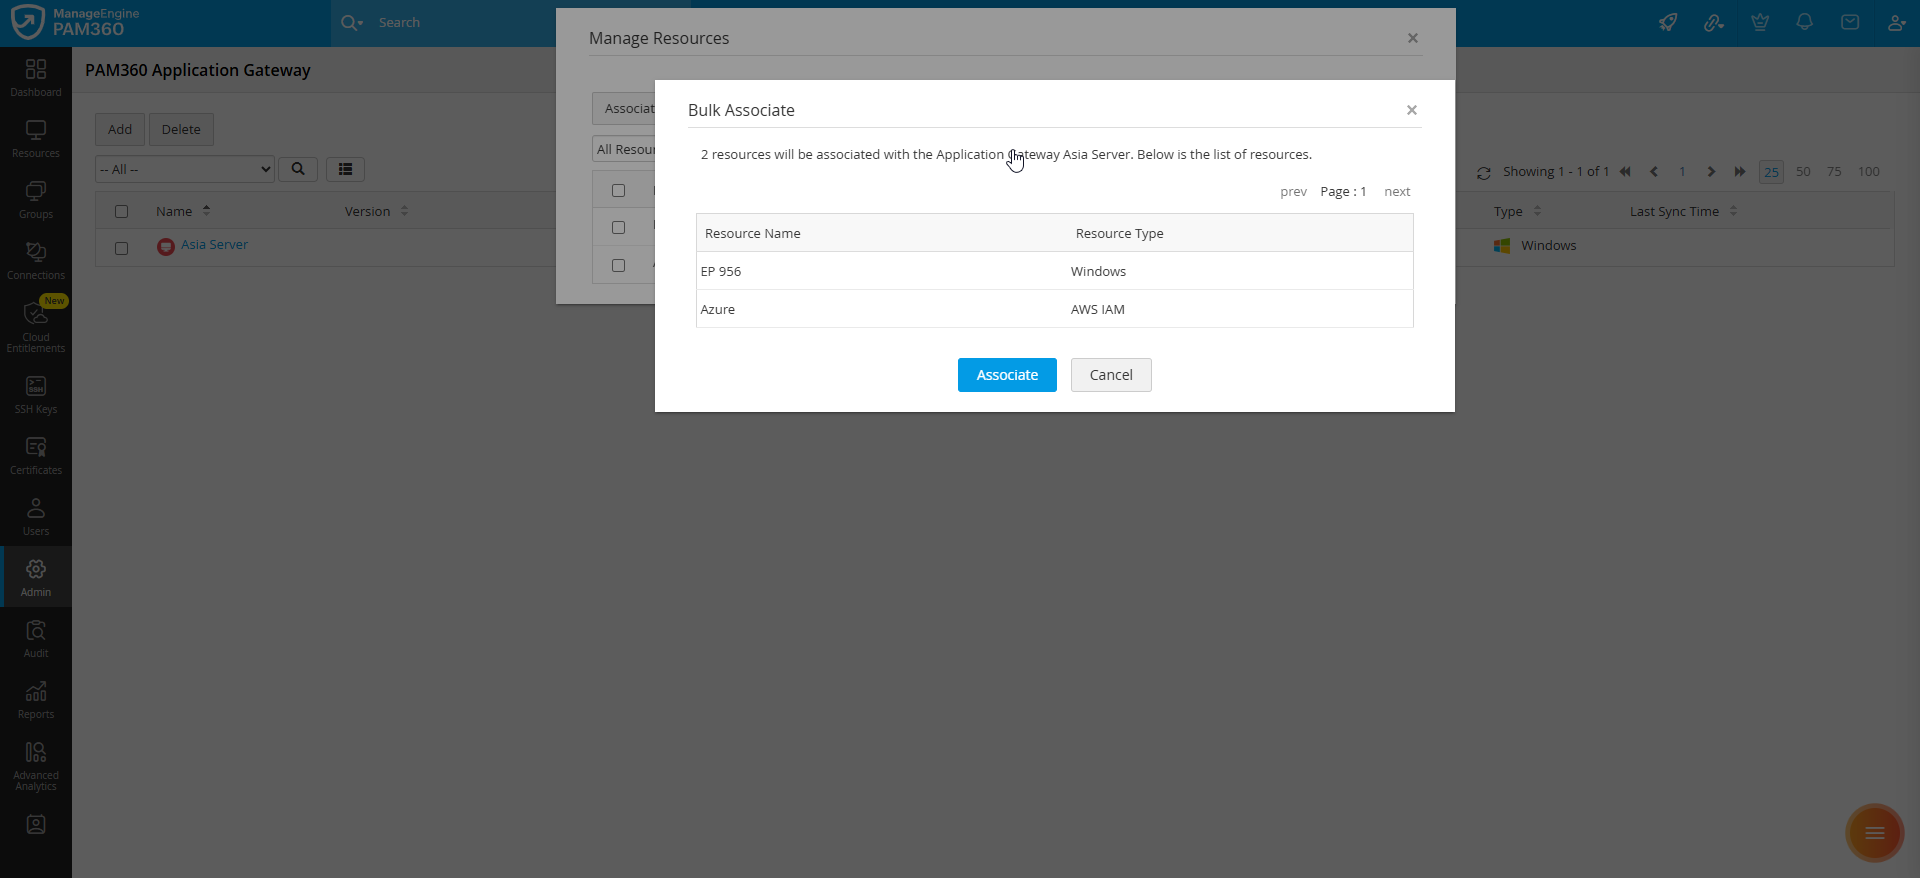The height and width of the screenshot is (878, 1920).
Task: Open Advanced Analytics sidebar item
Action: pos(36,766)
